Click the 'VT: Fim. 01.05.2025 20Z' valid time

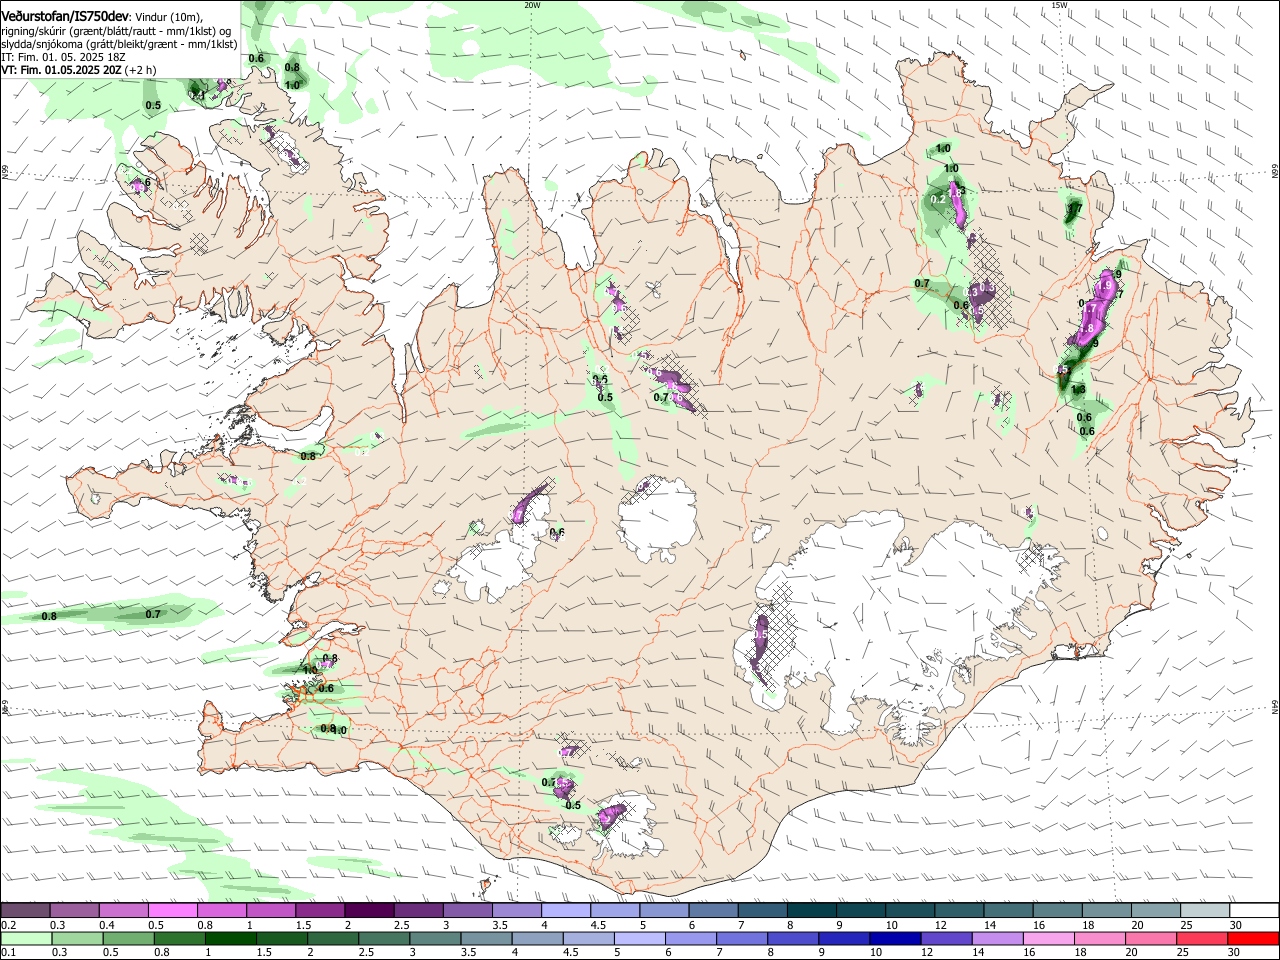tap(61, 70)
